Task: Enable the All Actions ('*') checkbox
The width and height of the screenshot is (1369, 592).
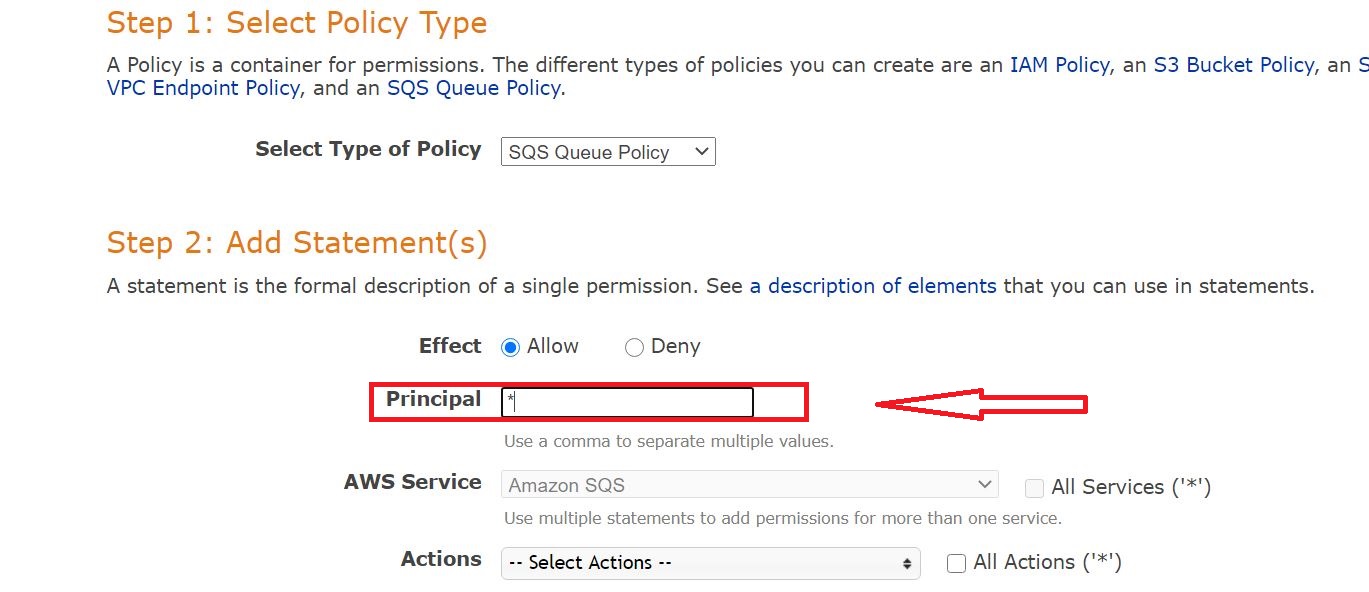Action: (x=956, y=563)
